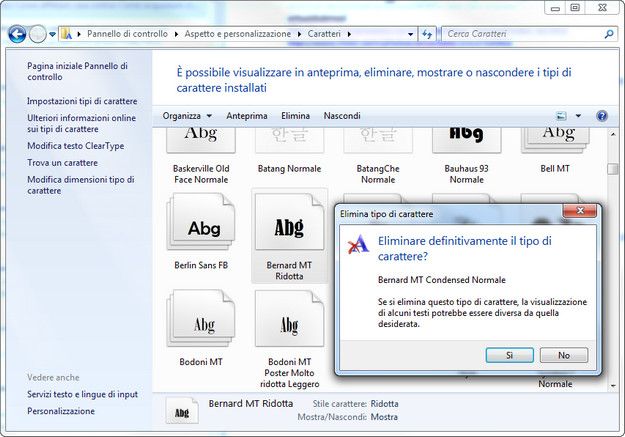Select the BatangChe Normale font

click(x=378, y=157)
